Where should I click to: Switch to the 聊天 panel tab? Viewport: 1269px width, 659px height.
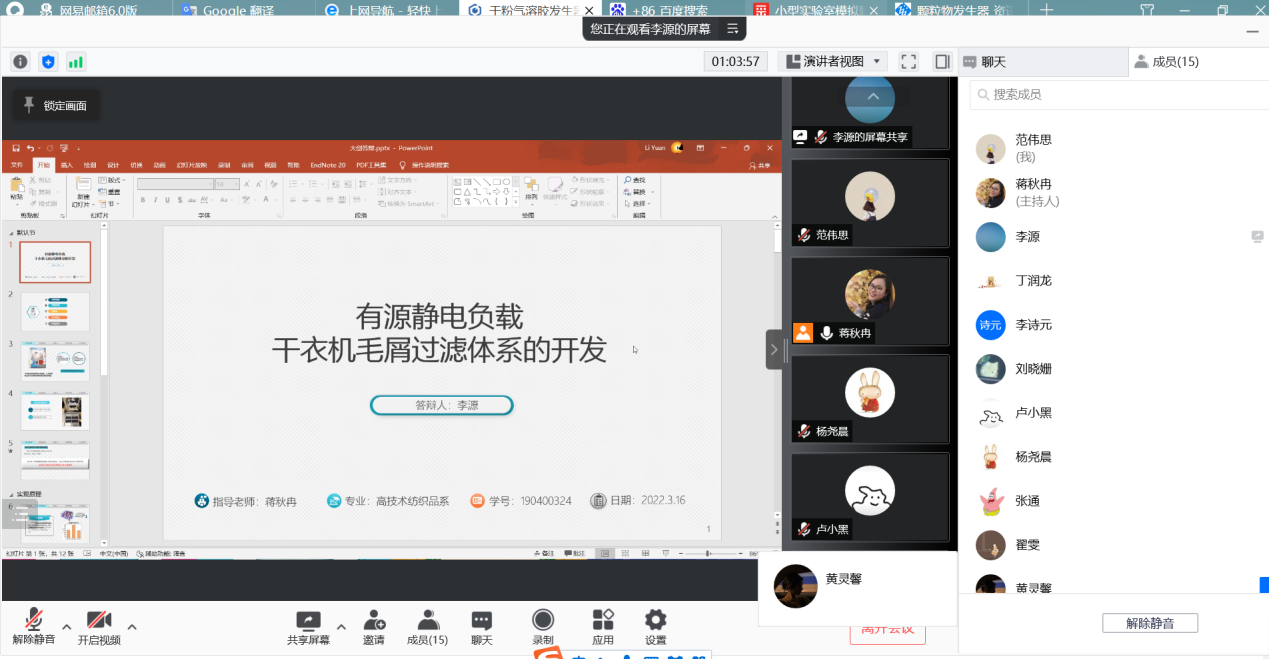1040,62
